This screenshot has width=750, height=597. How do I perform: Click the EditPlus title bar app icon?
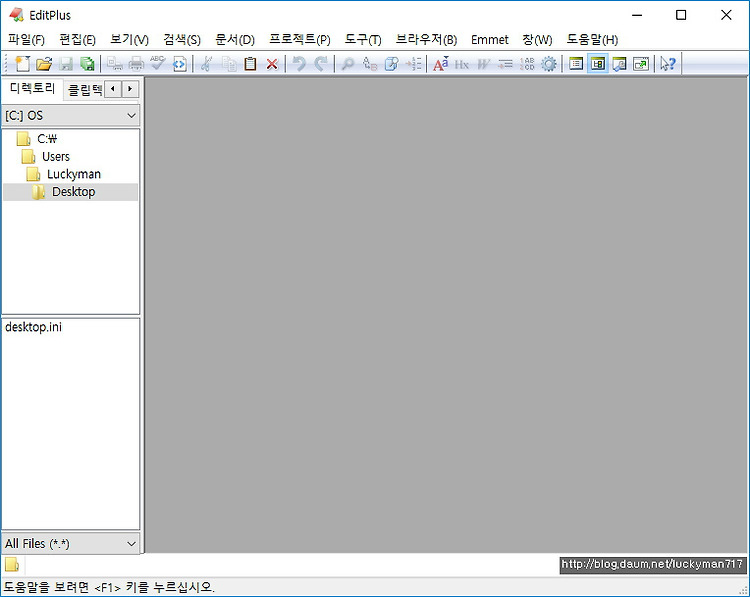(x=16, y=15)
